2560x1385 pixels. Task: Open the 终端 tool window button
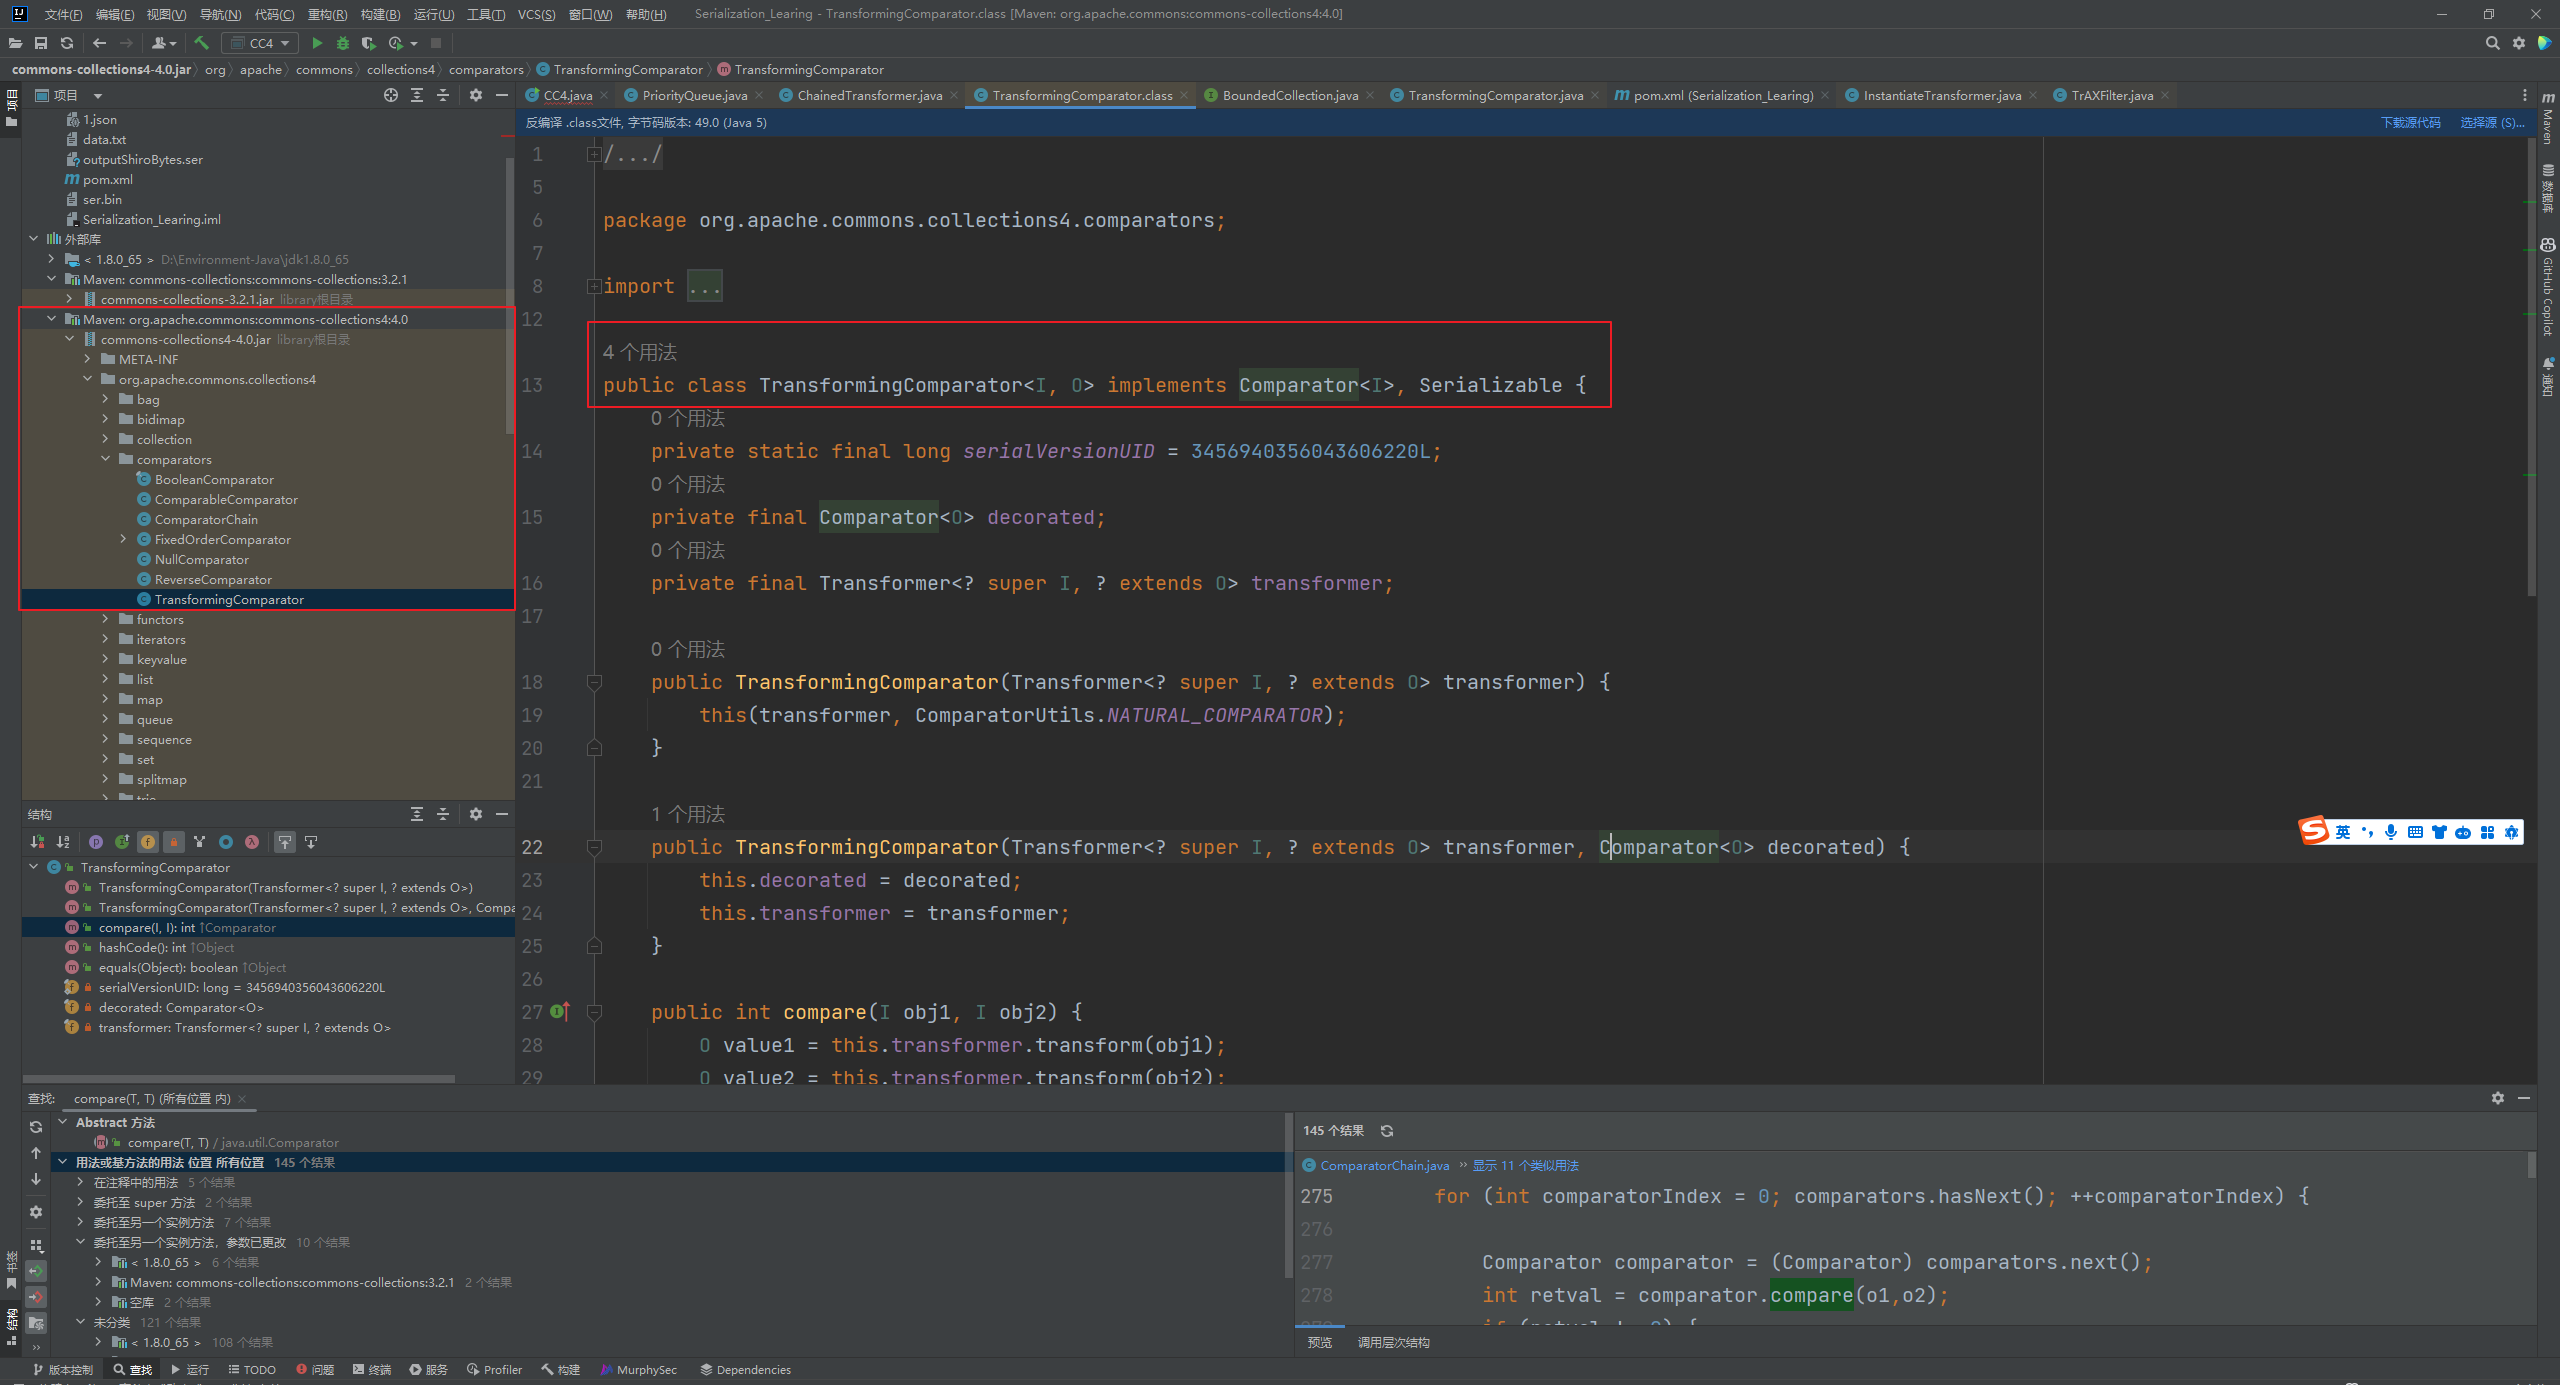[x=372, y=1369]
